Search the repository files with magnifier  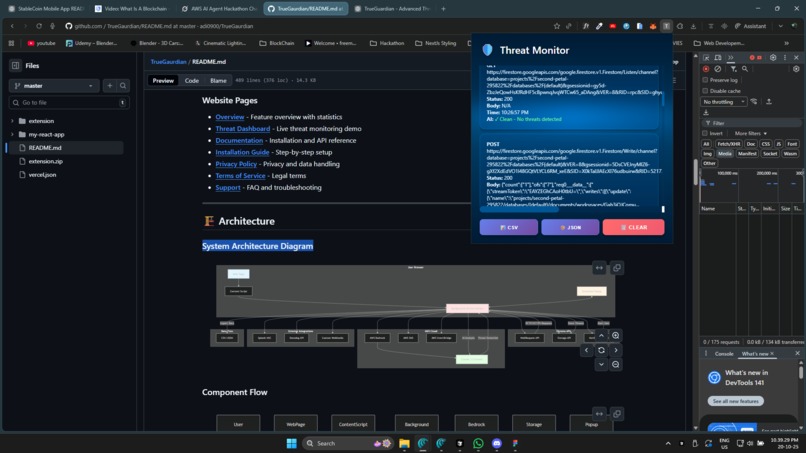(x=123, y=86)
